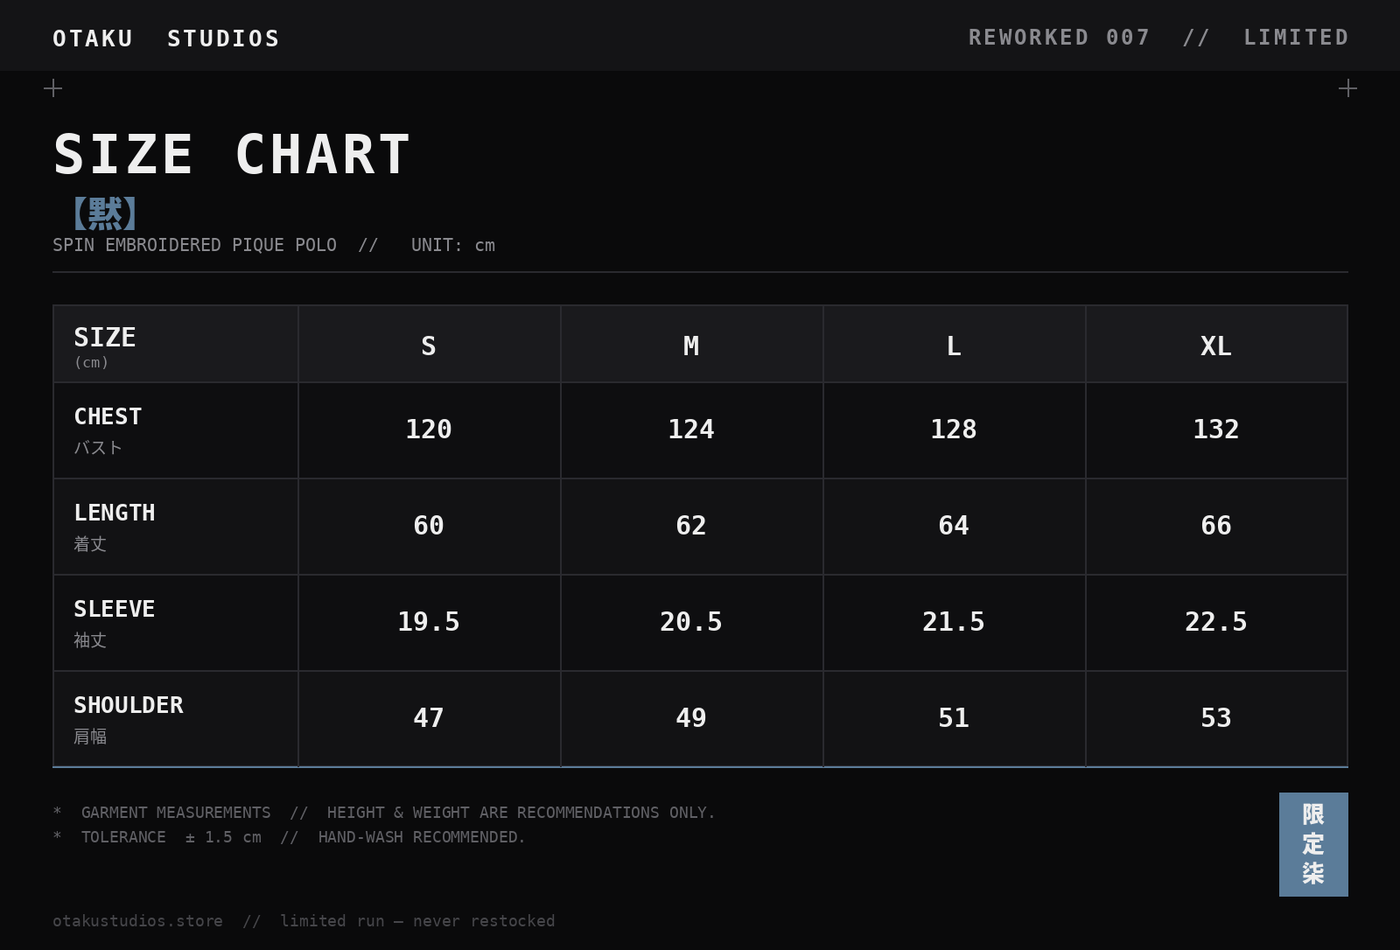The image size is (1400, 950).
Task: Click the SLEEVE row label
Action: tap(114, 609)
